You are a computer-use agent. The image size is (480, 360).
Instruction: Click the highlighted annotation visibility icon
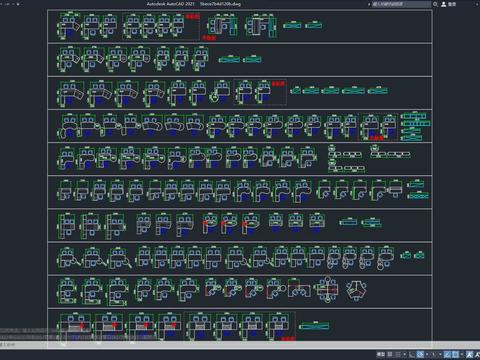470,354
